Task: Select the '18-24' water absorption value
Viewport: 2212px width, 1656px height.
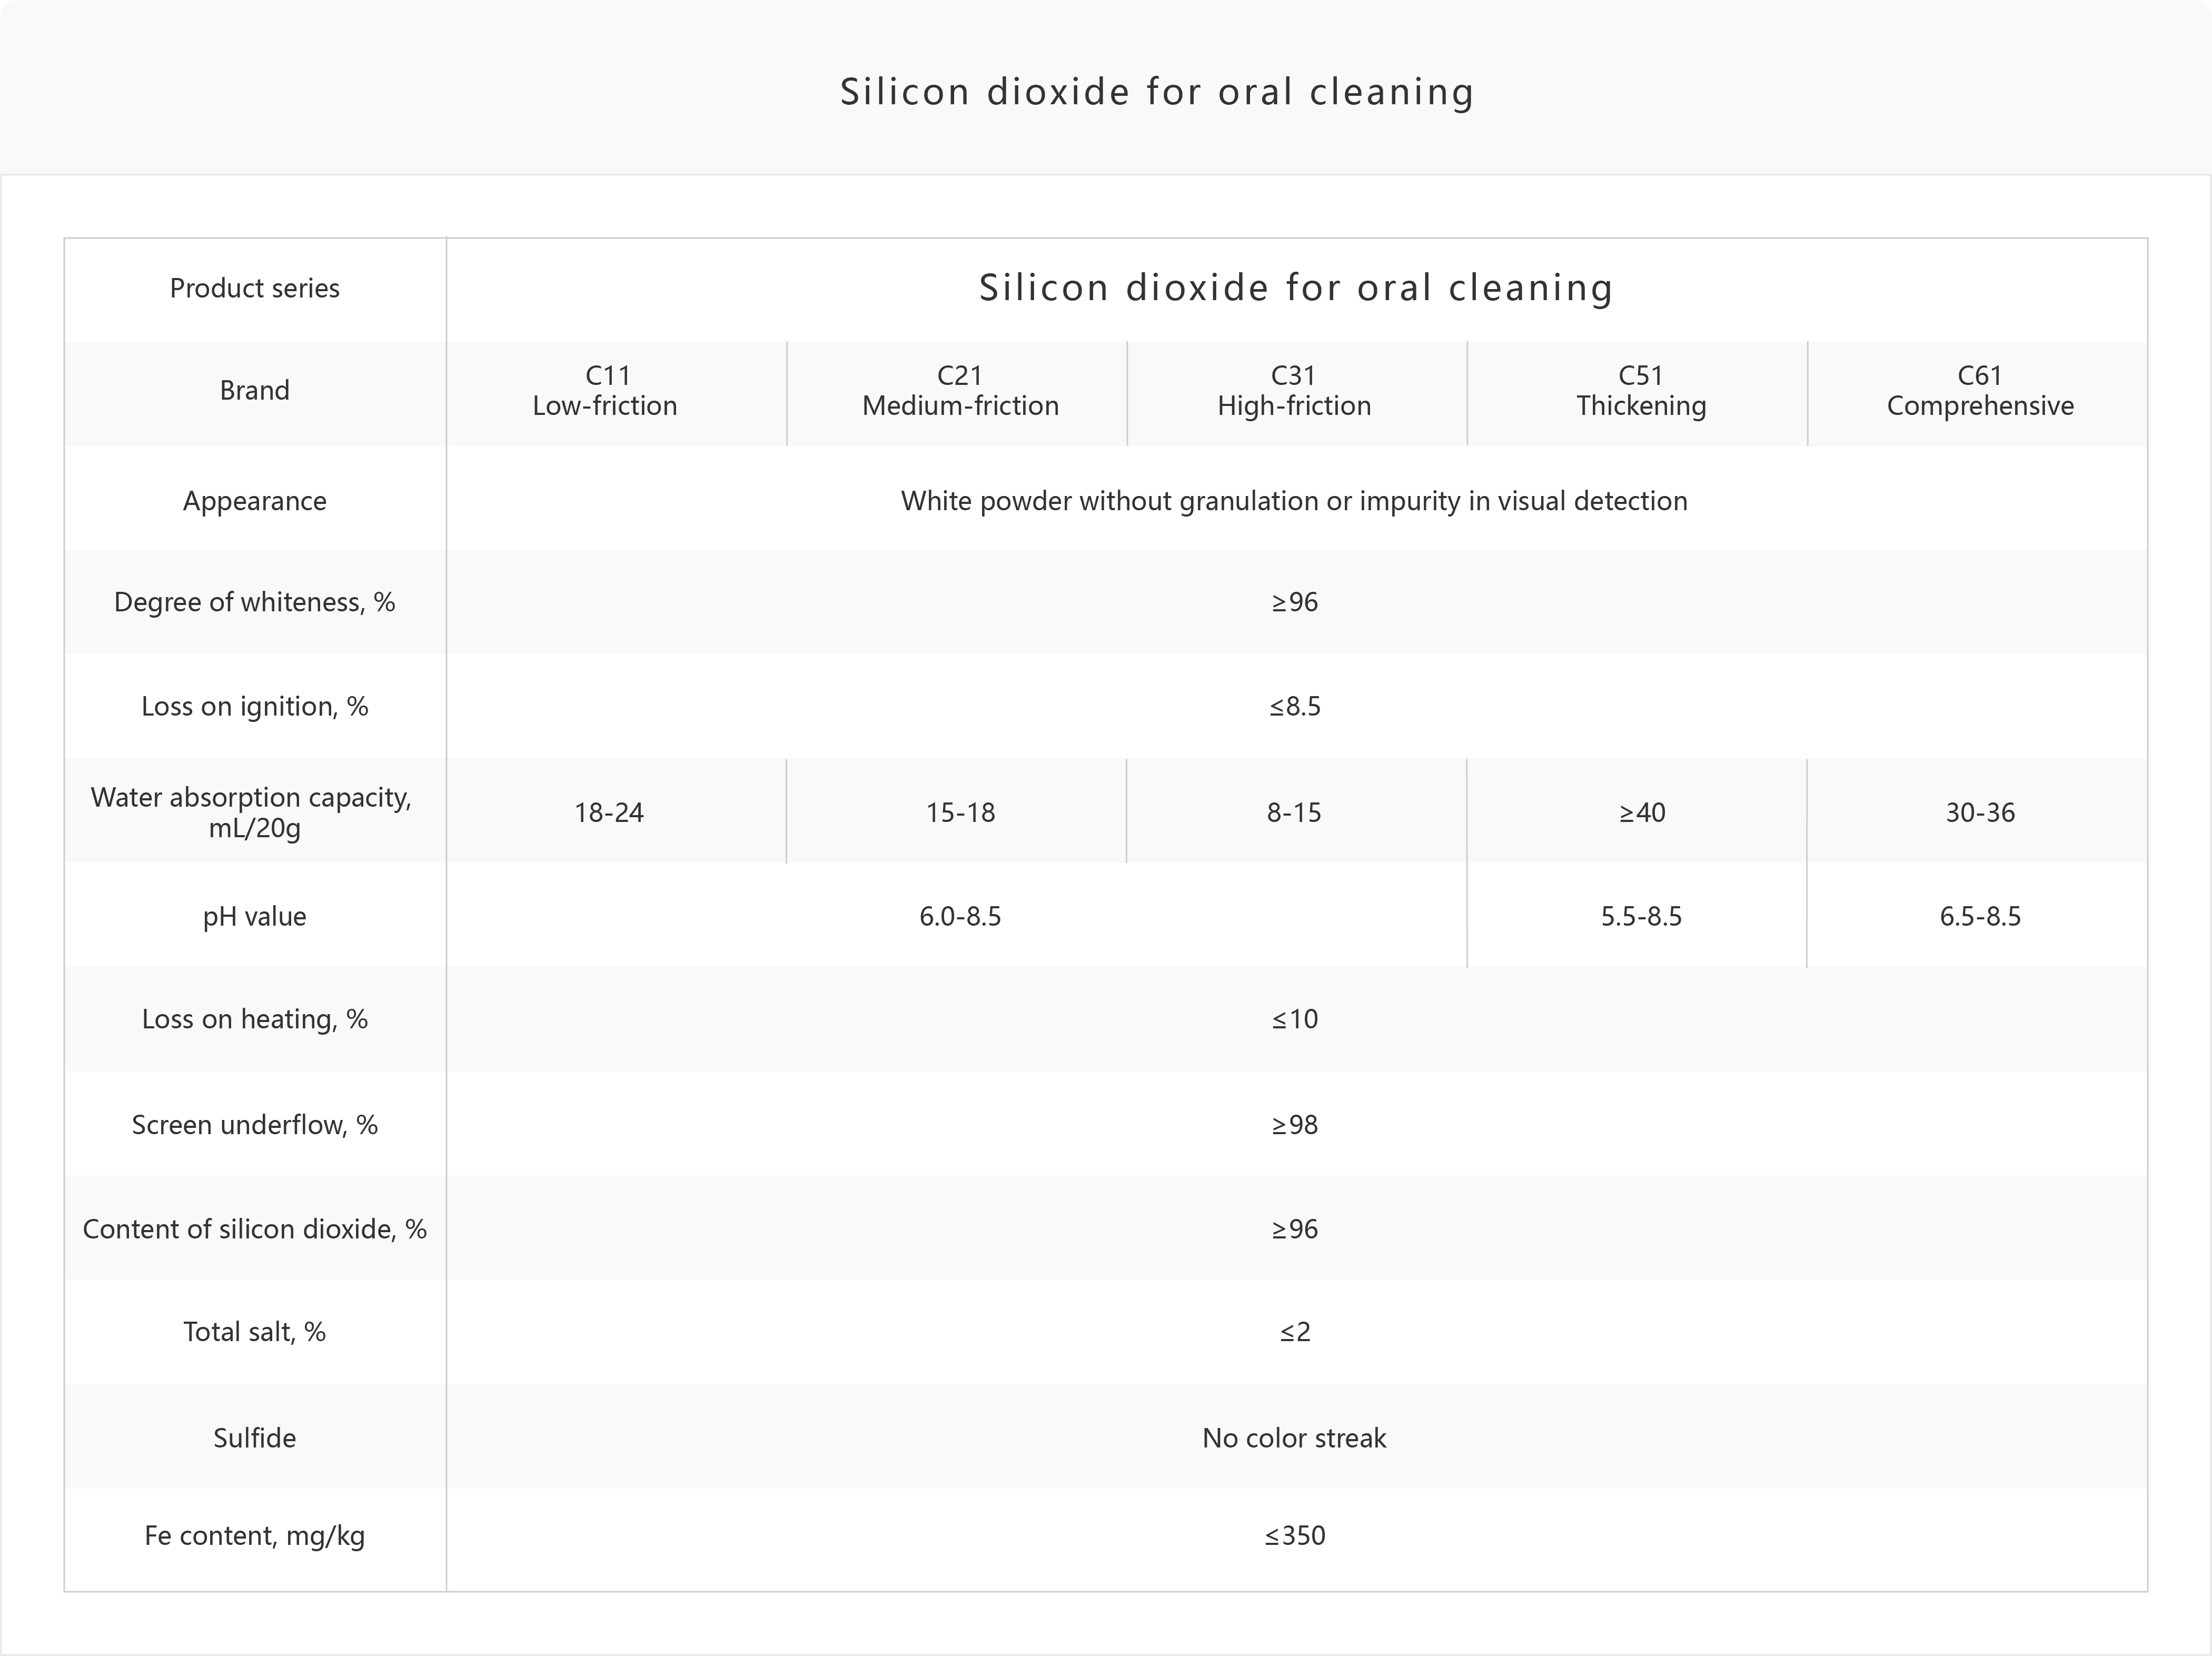Action: 609,813
